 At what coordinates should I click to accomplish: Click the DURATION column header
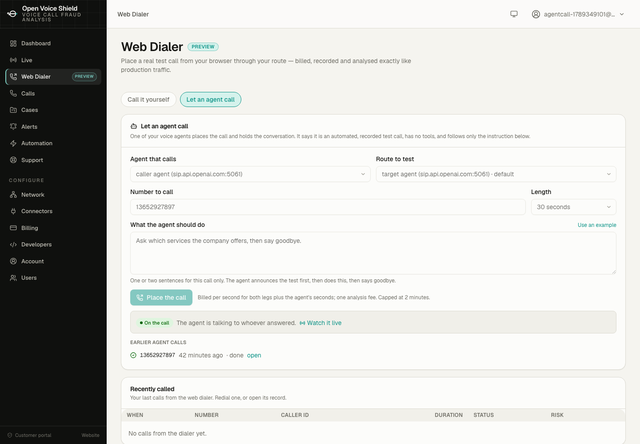(x=449, y=415)
